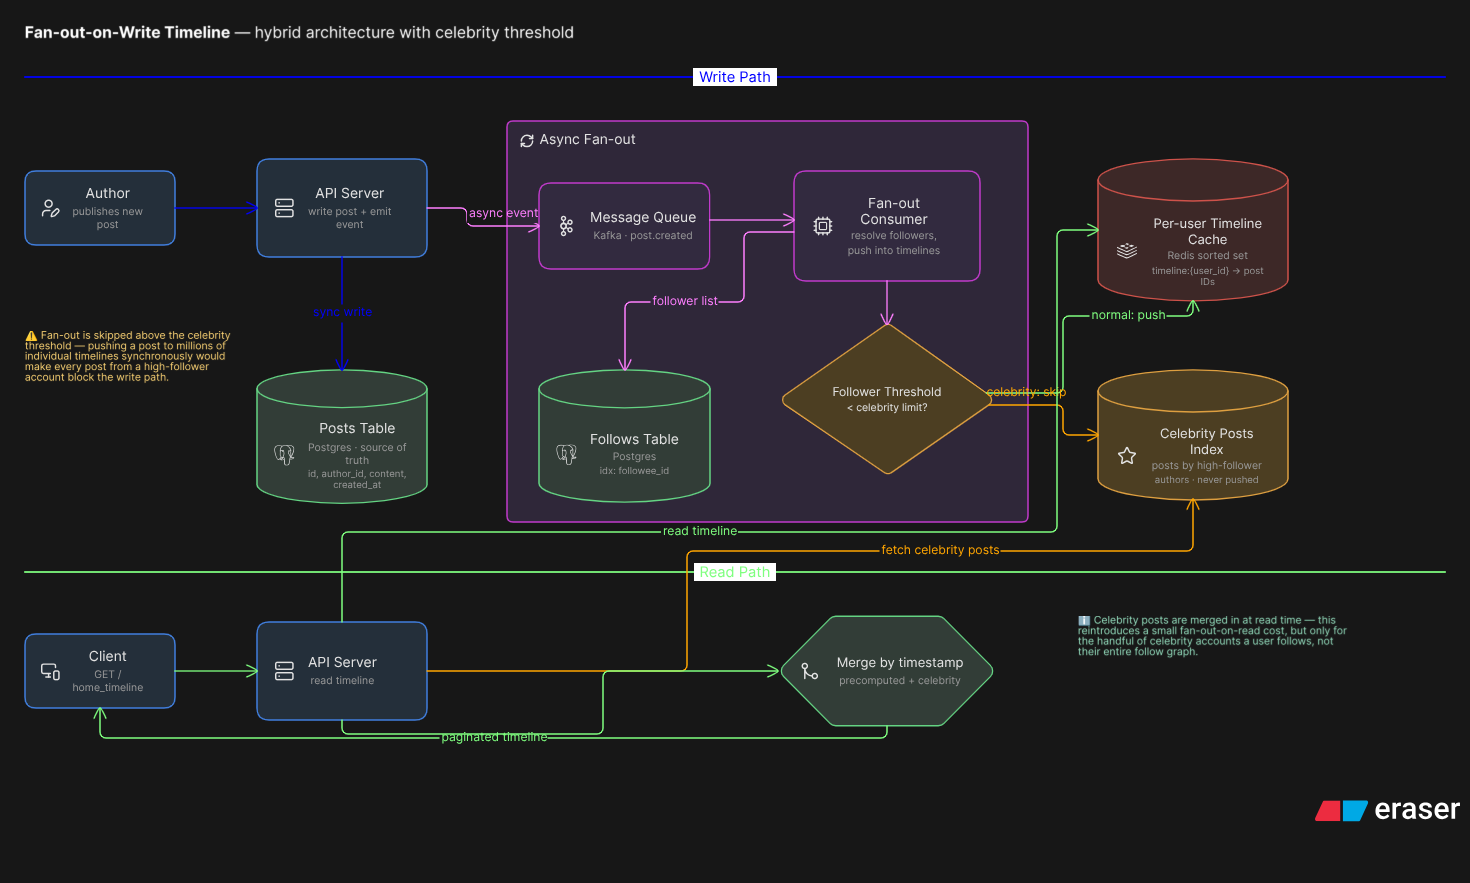Click the 'normal: push' edge label
The image size is (1470, 883).
tap(1128, 315)
